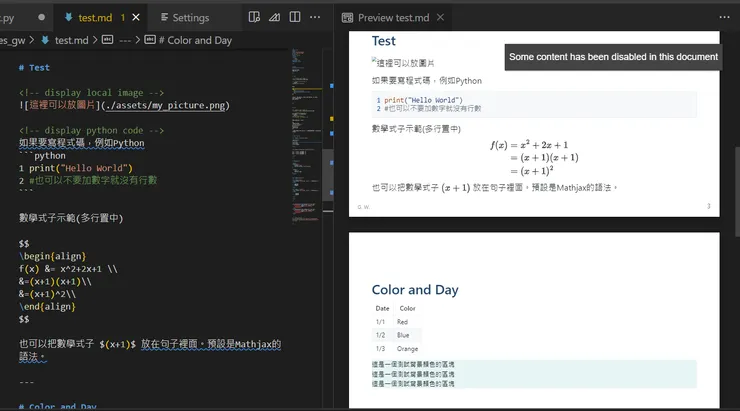This screenshot has height=411, width=740.
Task: Click the Color and Day slide title
Action: click(415, 290)
